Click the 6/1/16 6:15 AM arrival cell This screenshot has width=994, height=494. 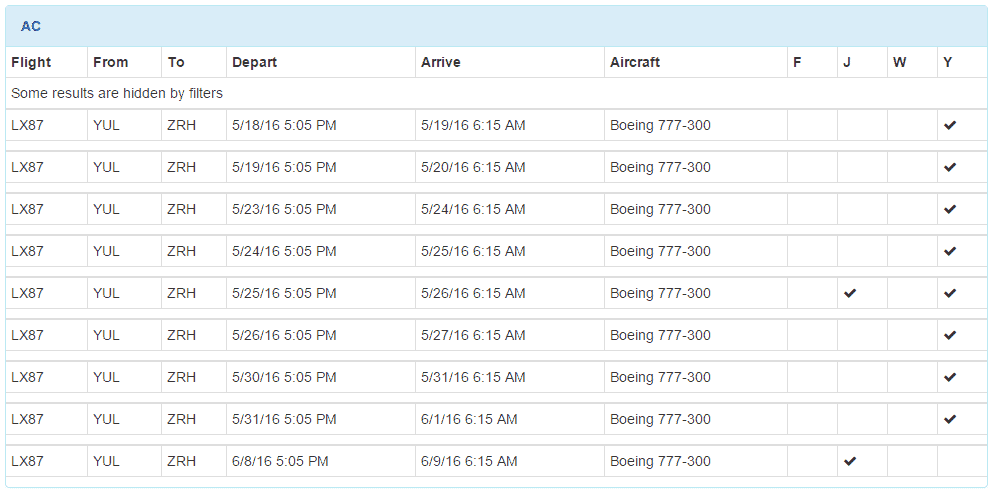469,420
